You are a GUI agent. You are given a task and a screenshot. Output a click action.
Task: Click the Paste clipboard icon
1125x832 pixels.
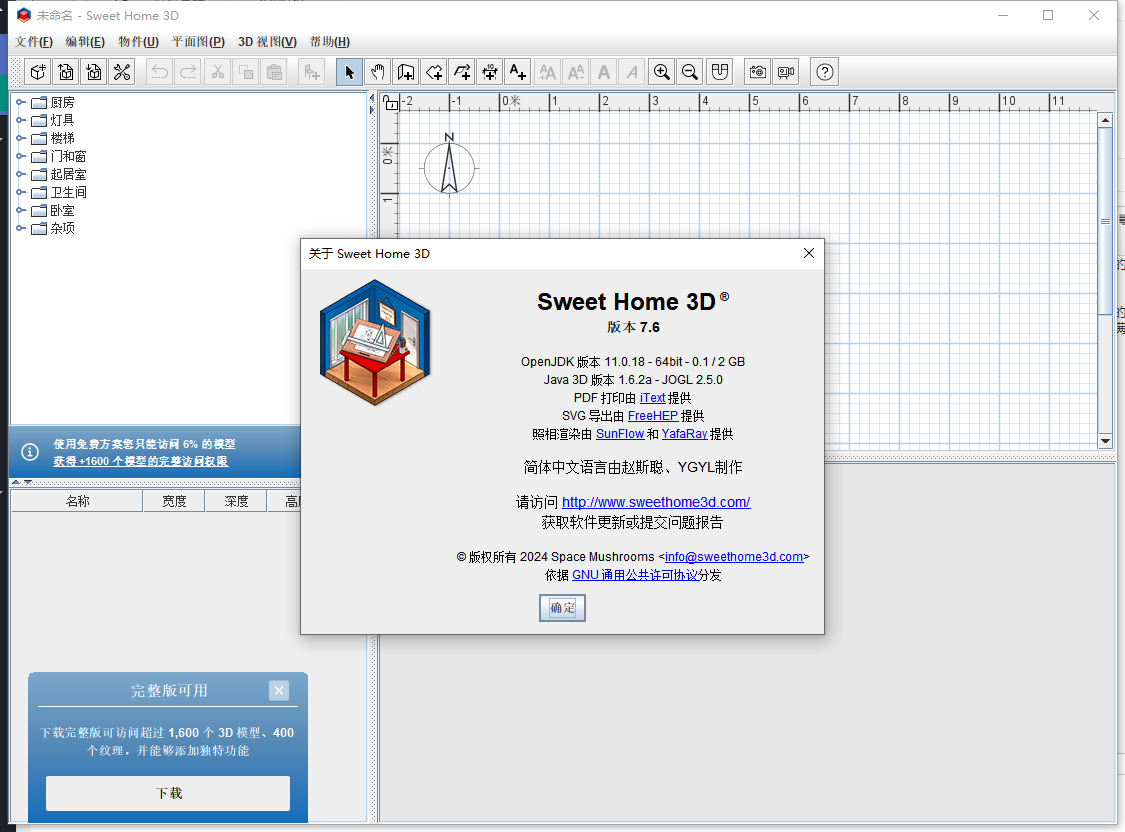pos(274,72)
